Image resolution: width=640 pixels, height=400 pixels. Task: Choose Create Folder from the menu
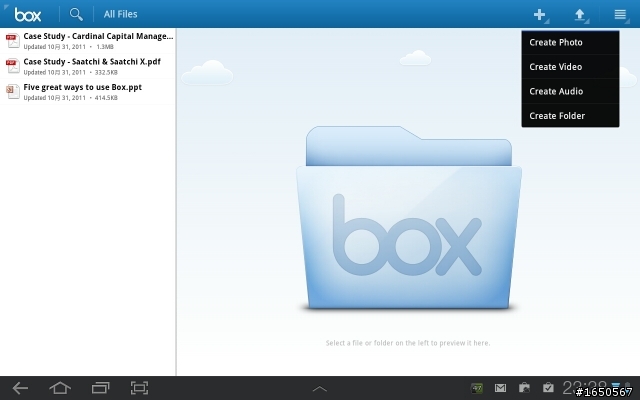pyautogui.click(x=570, y=116)
